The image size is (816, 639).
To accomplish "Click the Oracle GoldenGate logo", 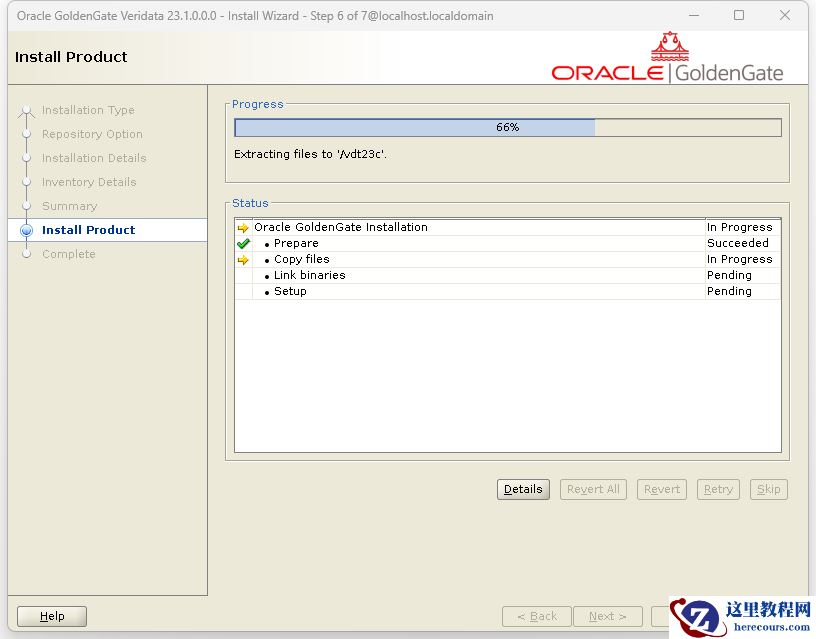I will click(x=667, y=57).
